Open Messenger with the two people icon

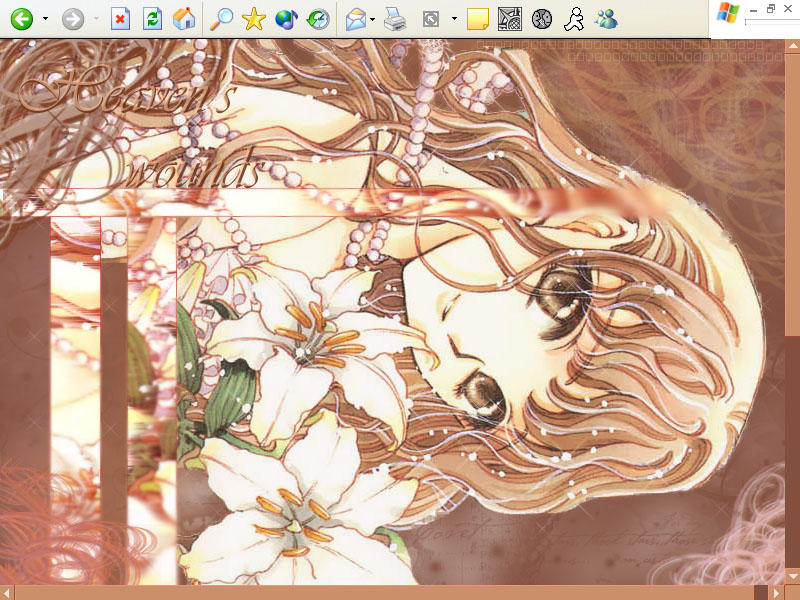coord(606,19)
